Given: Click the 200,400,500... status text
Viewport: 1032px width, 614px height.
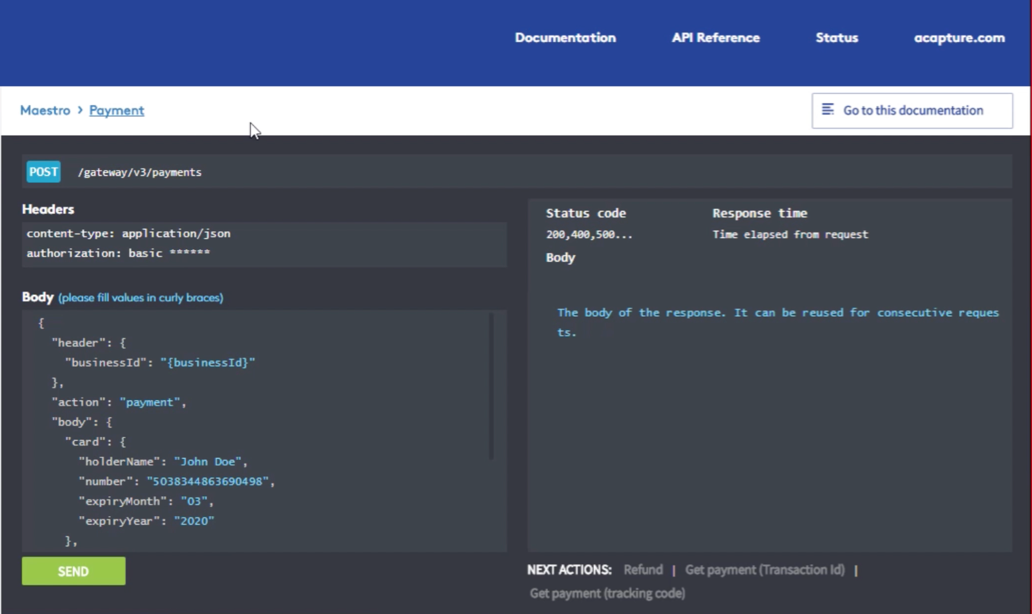Looking at the screenshot, I should pos(589,234).
